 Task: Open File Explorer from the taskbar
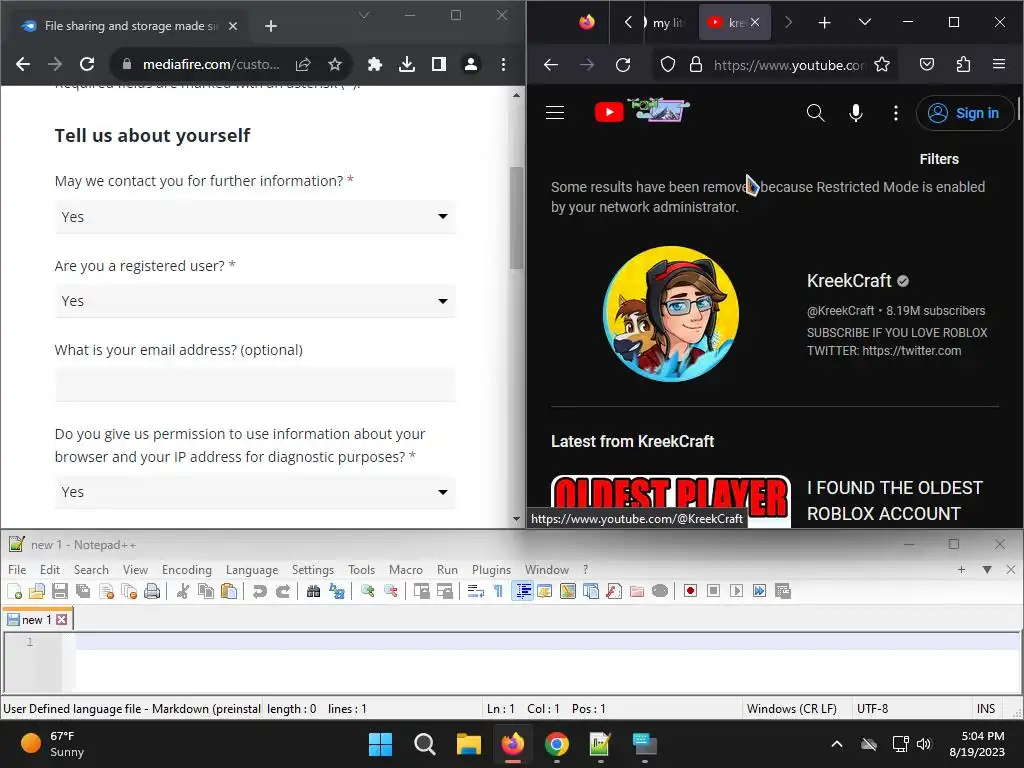tap(468, 744)
